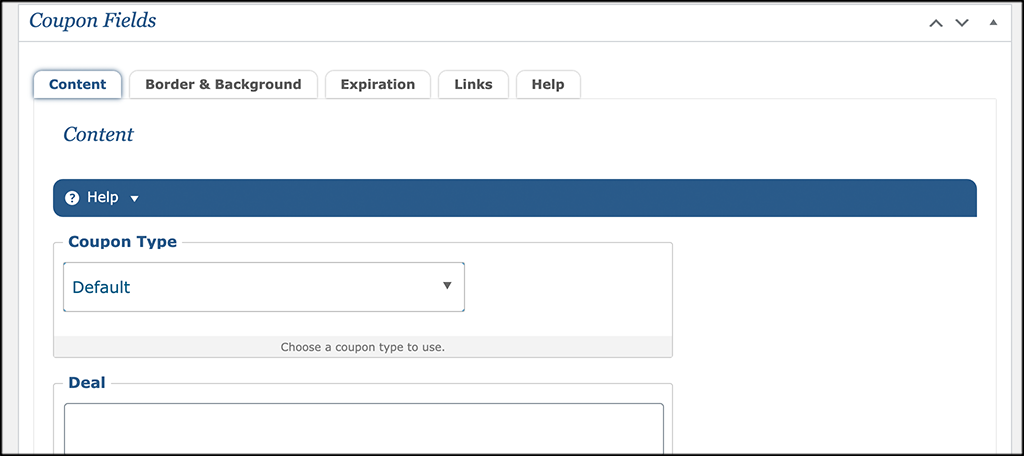
Task: Click the Coupon Type select arrow
Action: click(x=447, y=285)
